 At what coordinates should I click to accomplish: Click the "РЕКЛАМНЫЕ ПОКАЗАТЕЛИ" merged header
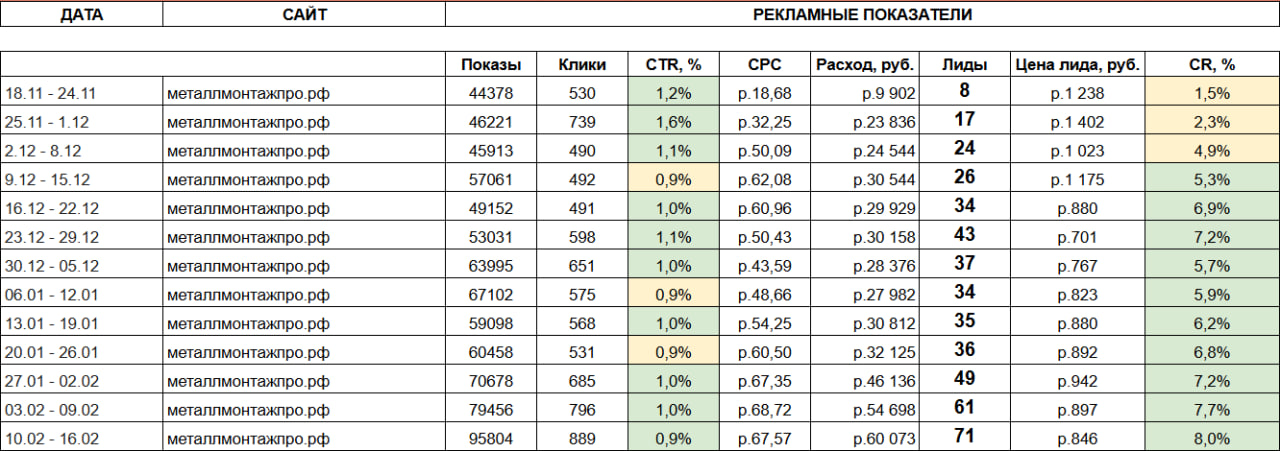[x=862, y=15]
